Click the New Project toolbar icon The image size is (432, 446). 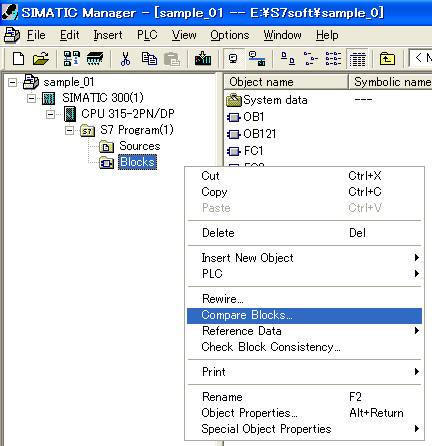(18, 59)
